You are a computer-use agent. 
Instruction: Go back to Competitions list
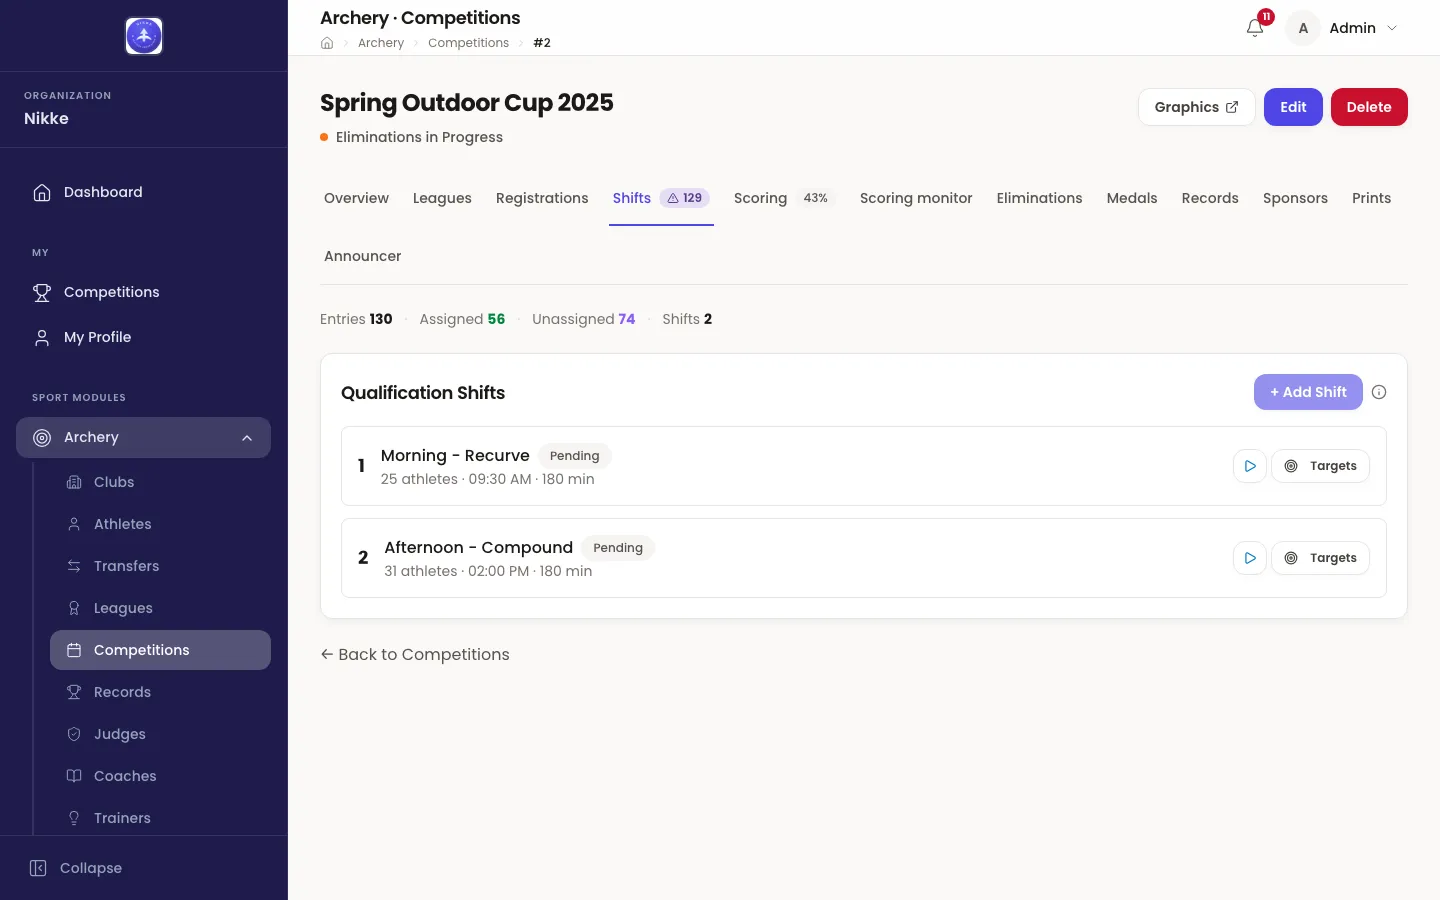click(415, 654)
